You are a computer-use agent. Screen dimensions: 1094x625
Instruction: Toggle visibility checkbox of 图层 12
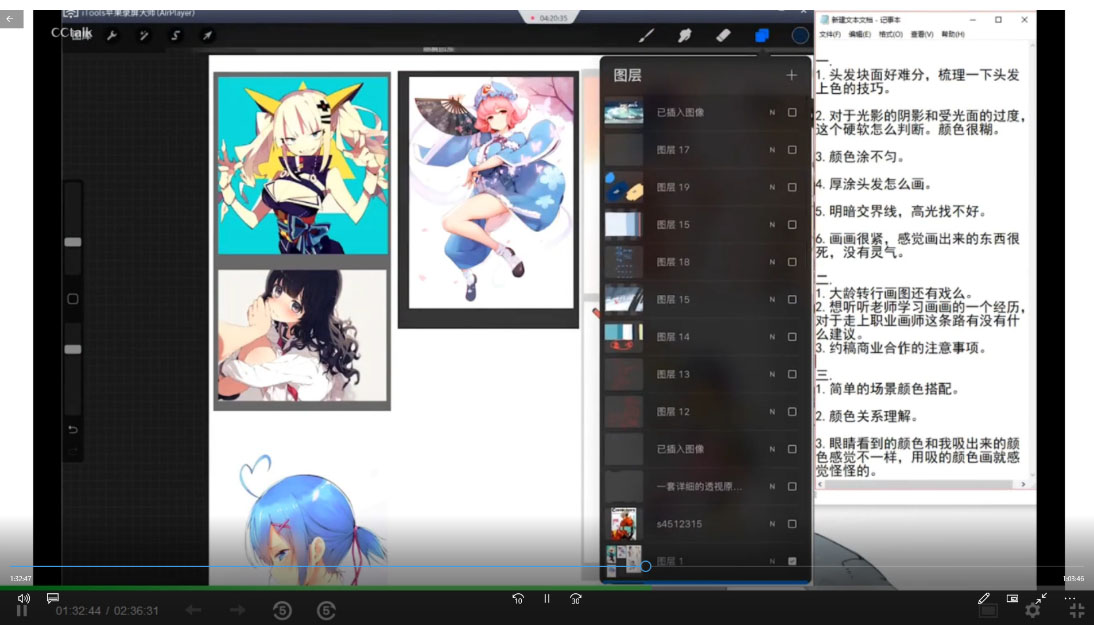[x=792, y=412]
